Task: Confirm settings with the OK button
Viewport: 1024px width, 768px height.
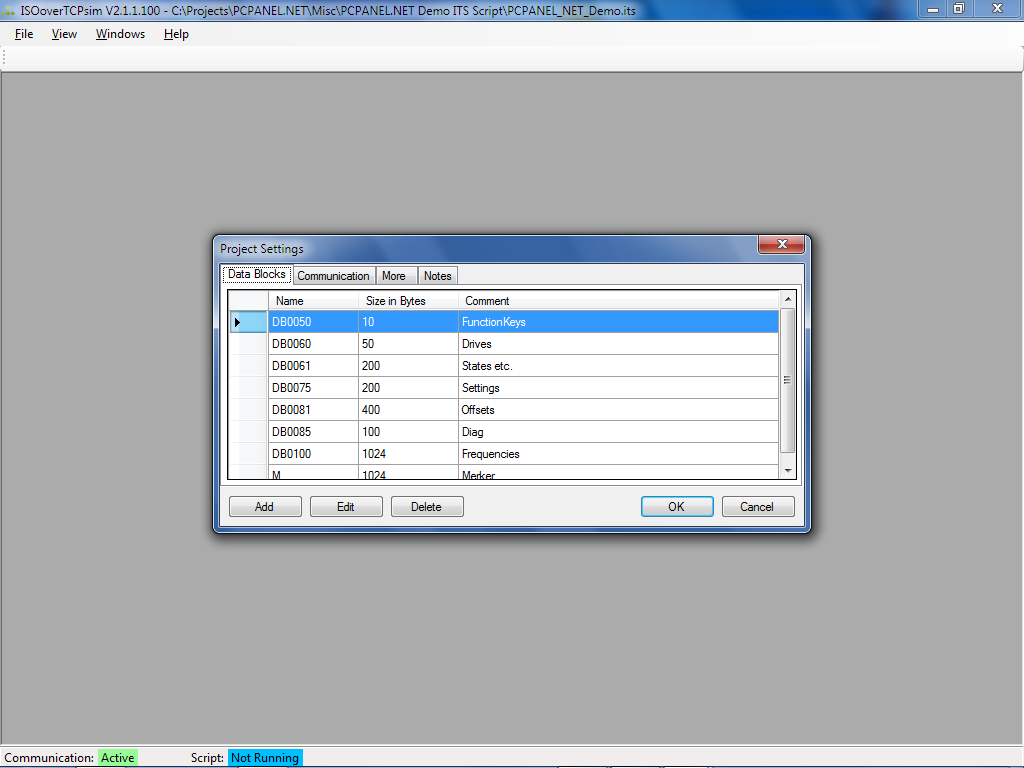Action: [676, 507]
